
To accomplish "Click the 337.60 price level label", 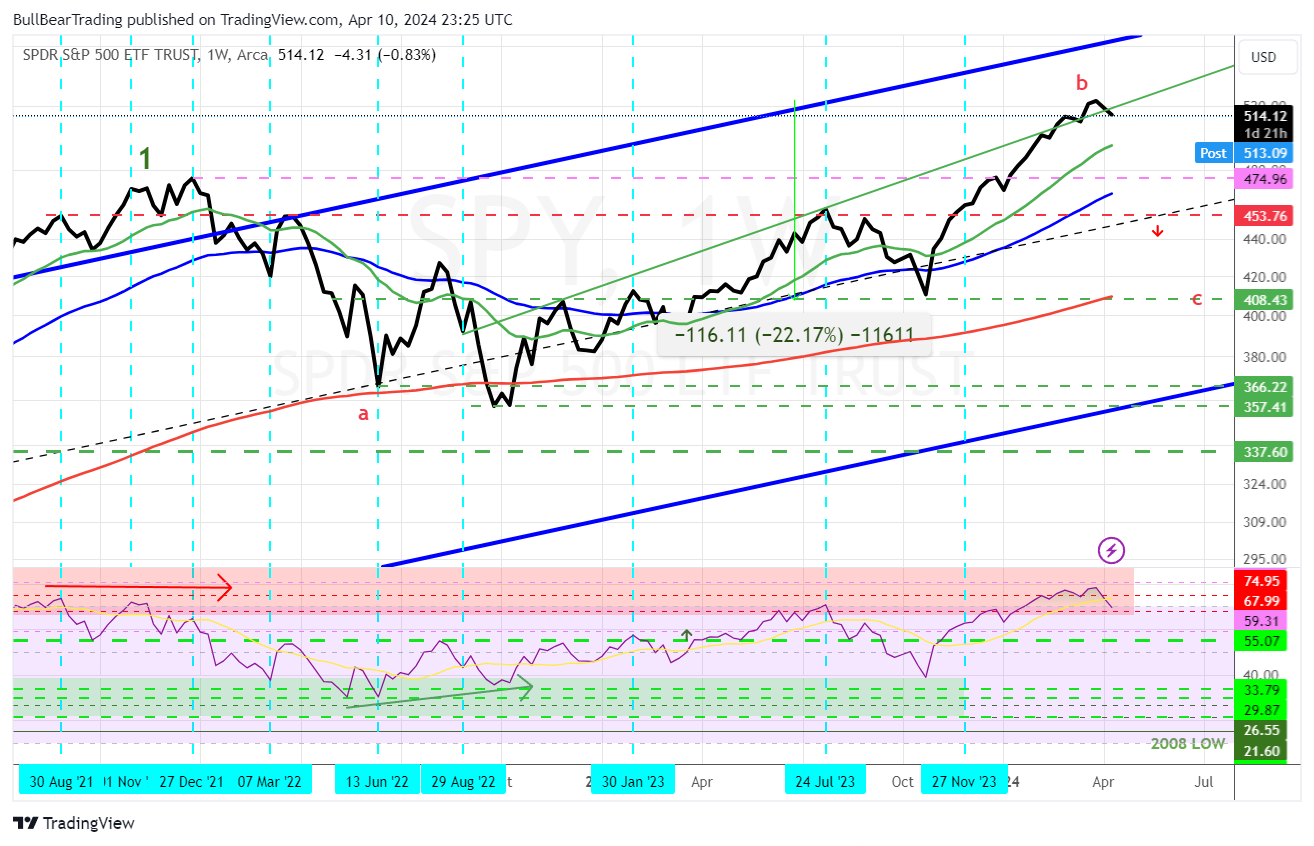I will pyautogui.click(x=1265, y=452).
